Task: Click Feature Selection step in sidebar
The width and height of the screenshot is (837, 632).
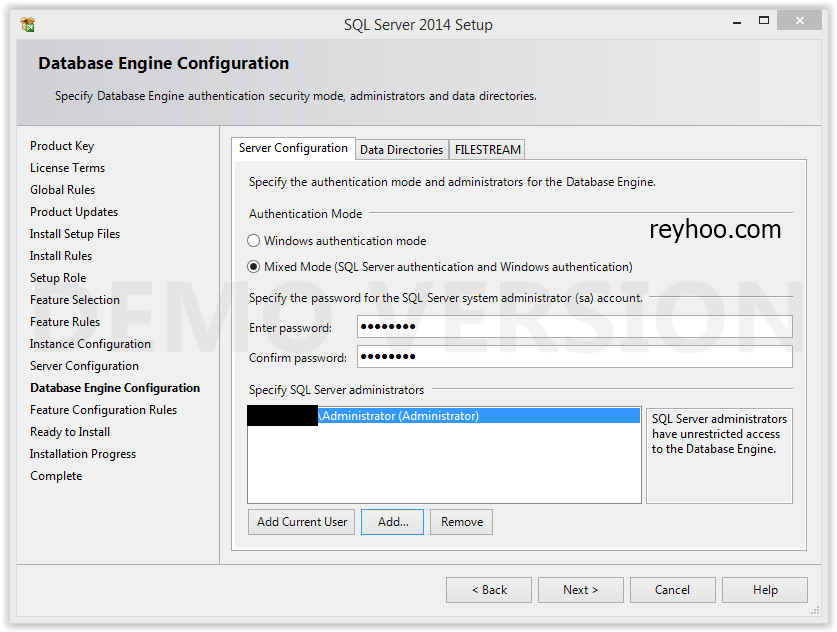Action: [x=75, y=299]
